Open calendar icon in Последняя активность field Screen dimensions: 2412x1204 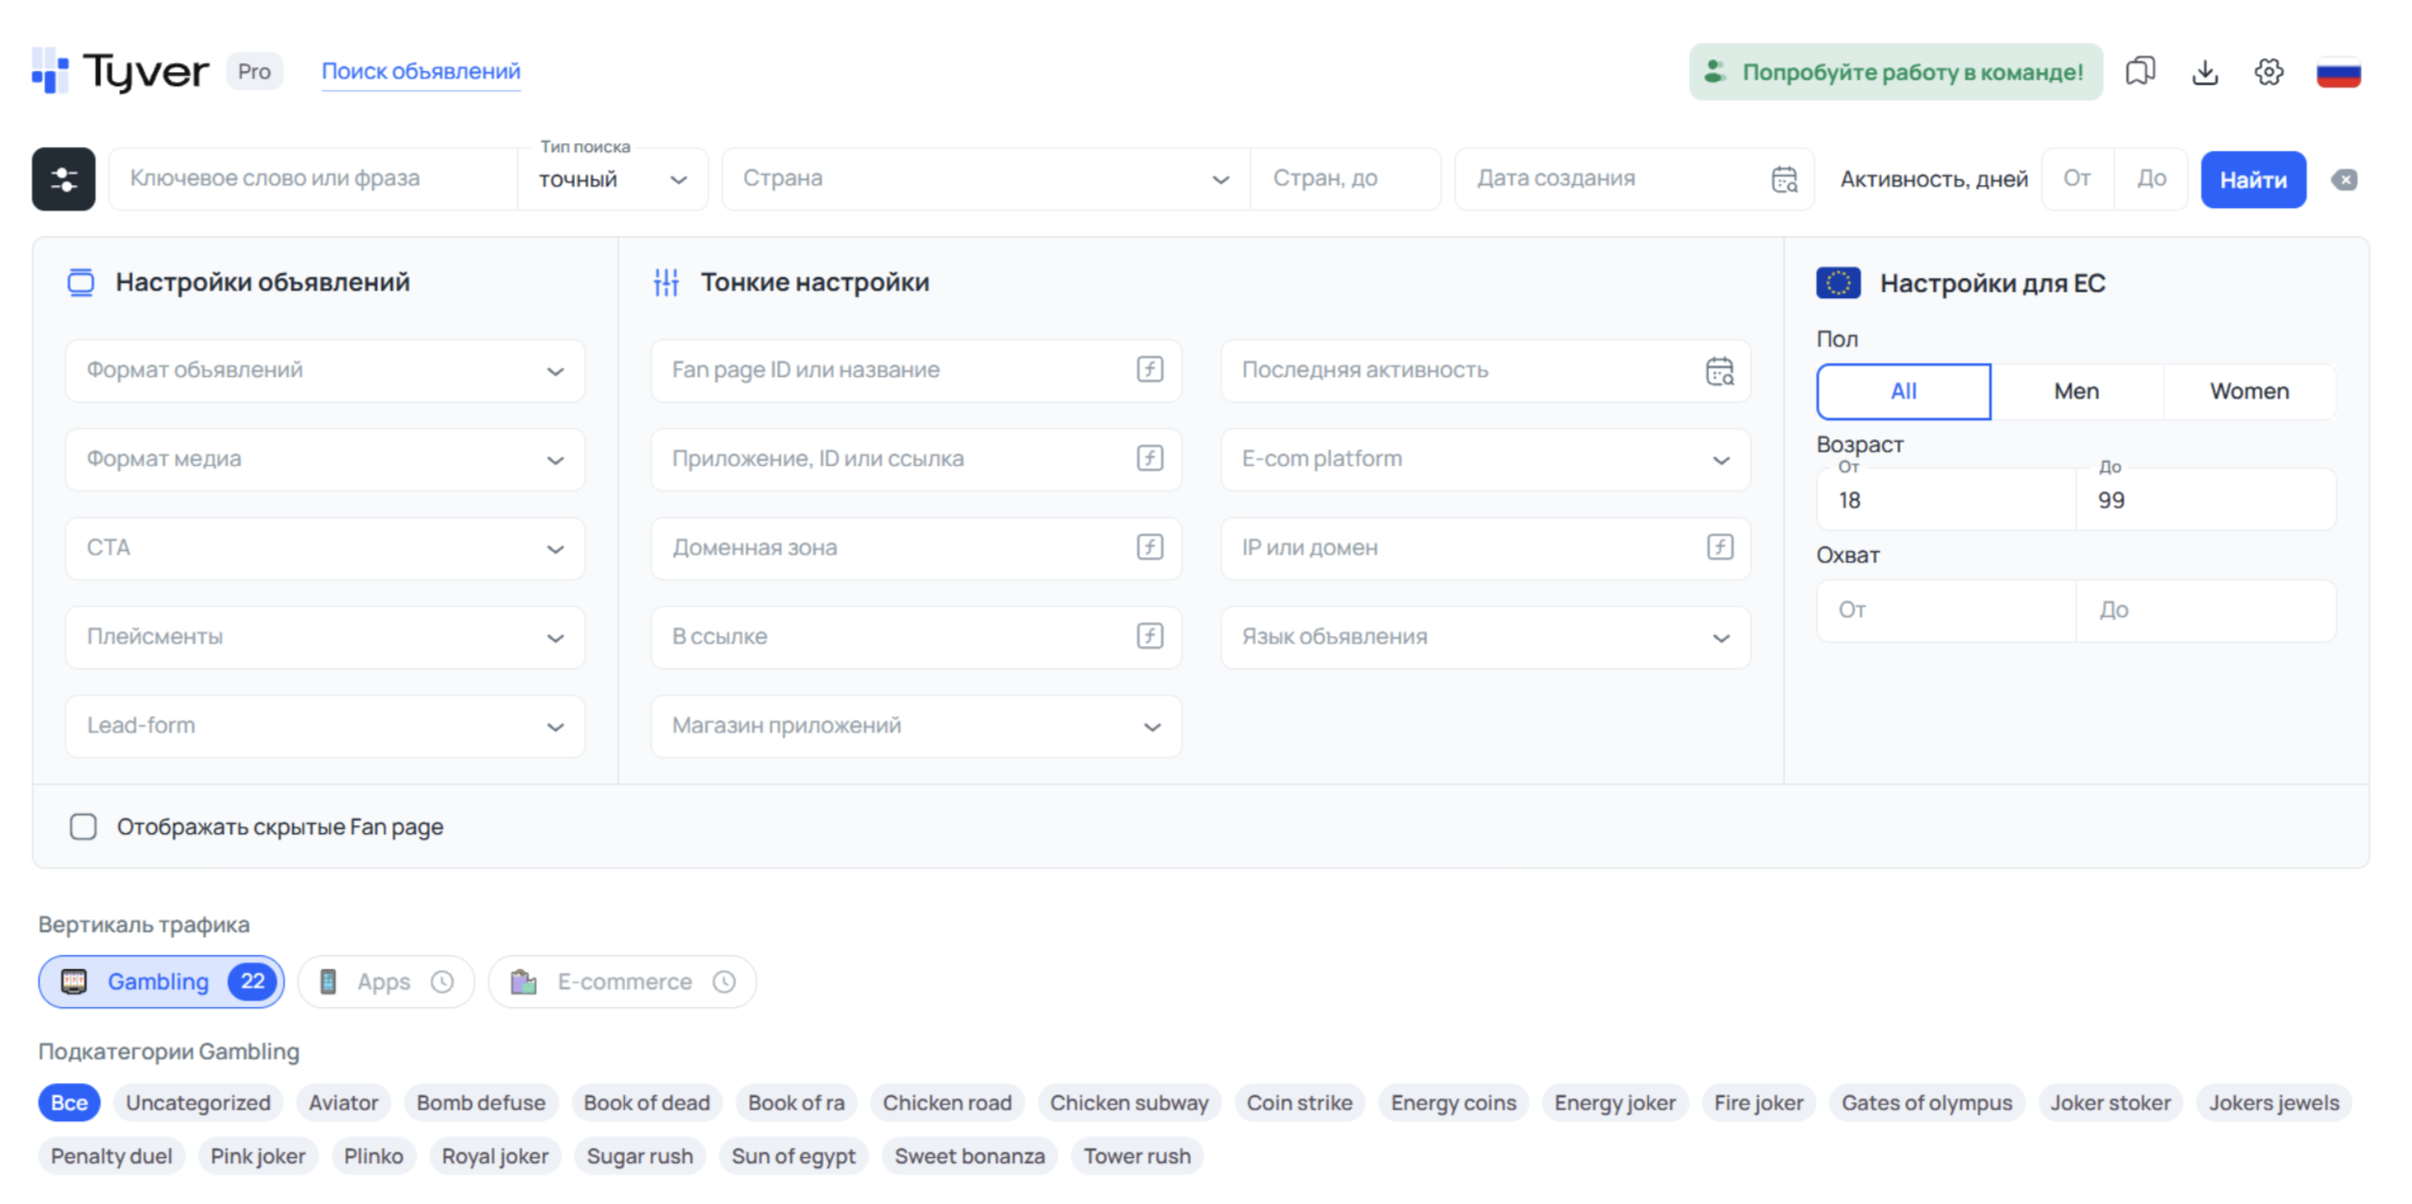click(x=1720, y=371)
